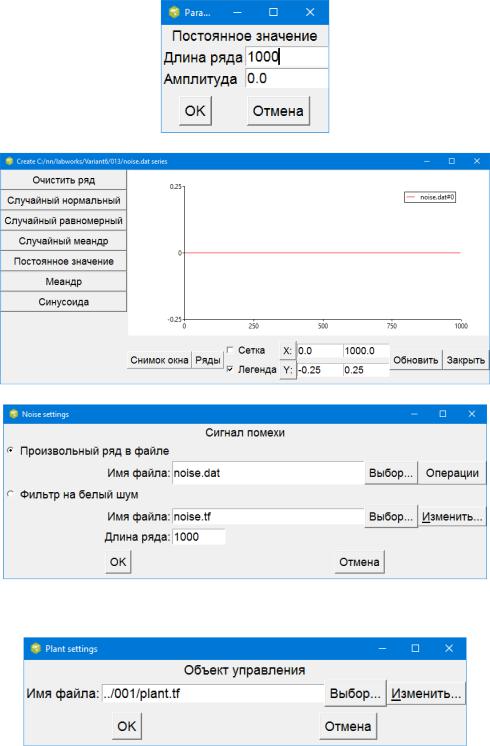Screen dimensions: 490x746
Task: Click Выбор... in Plant settings
Action: point(355,694)
